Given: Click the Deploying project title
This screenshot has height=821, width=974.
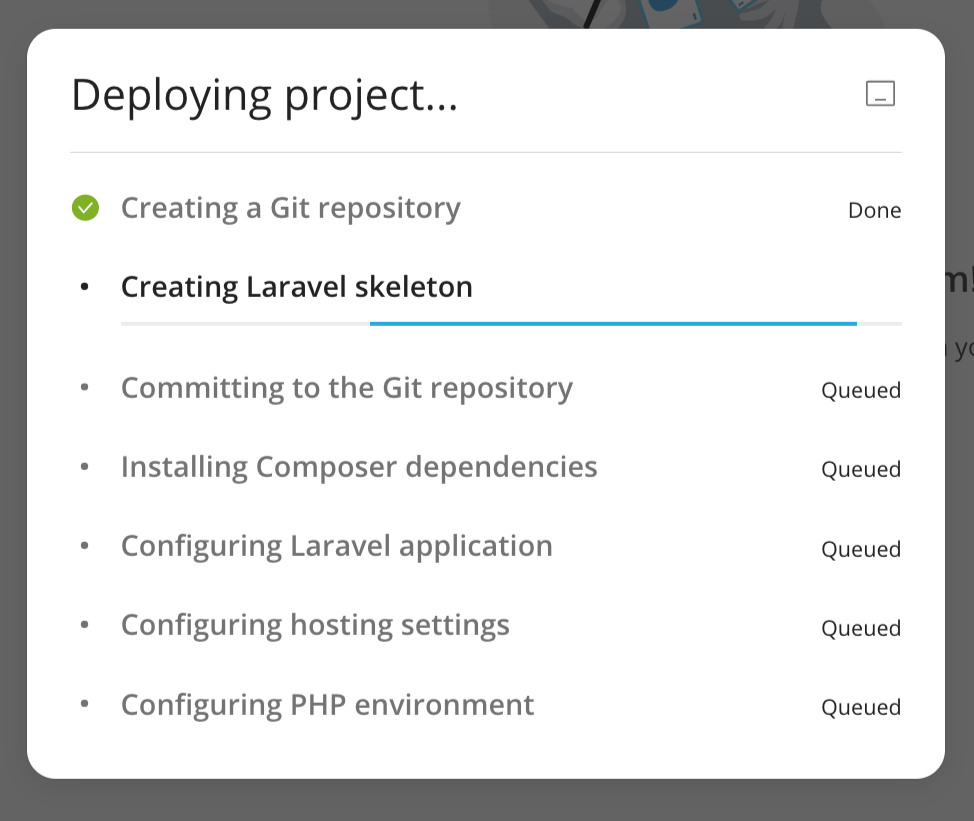Looking at the screenshot, I should (264, 95).
